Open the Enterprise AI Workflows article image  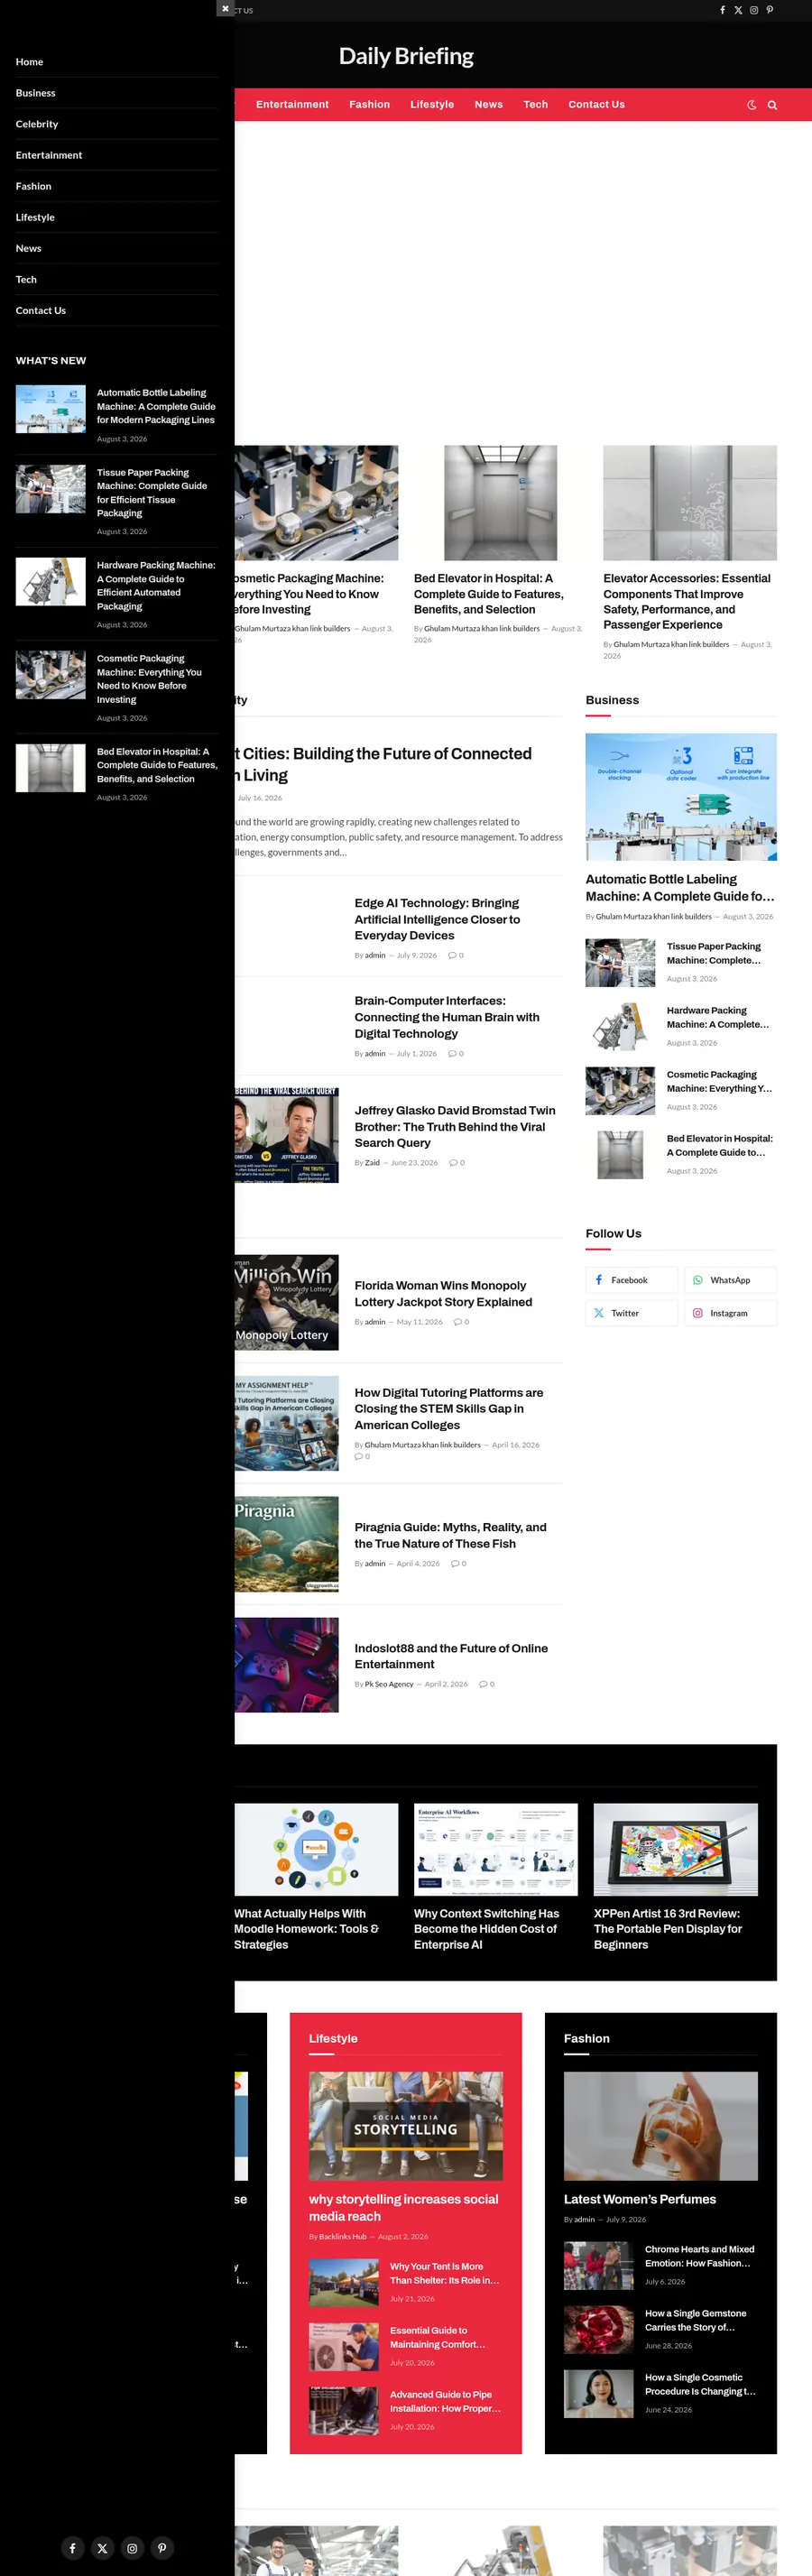point(496,1849)
